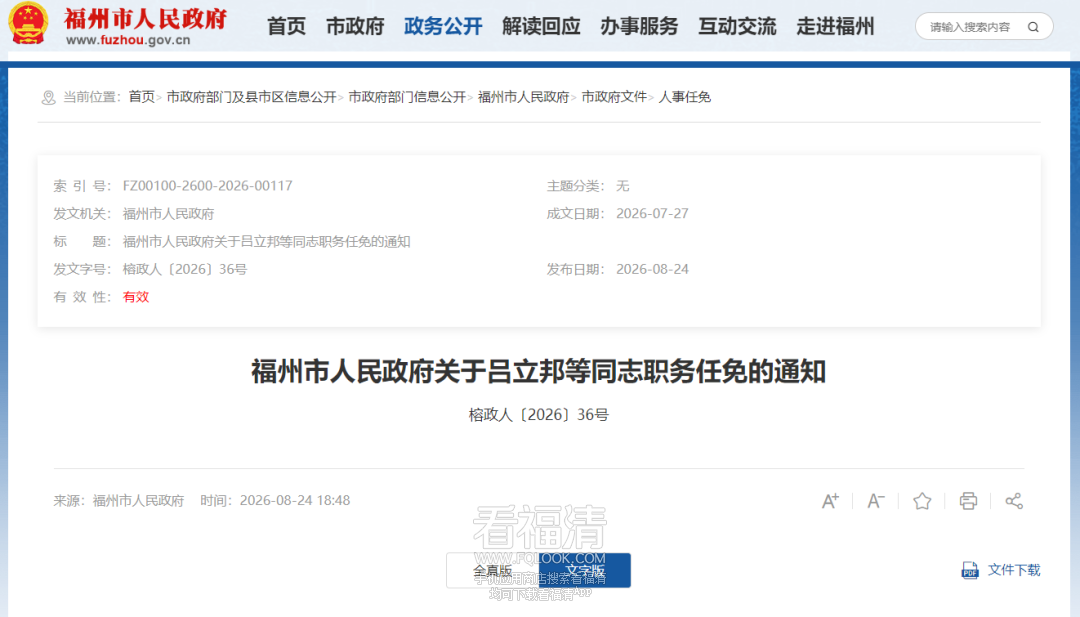Bookmark page with the star icon
Viewport: 1080px width, 617px height.
[922, 501]
